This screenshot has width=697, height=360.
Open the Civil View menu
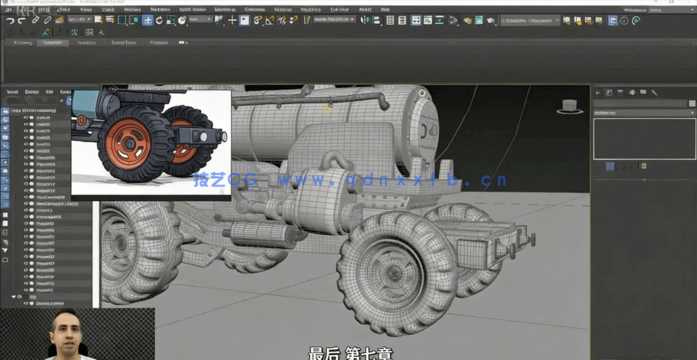(340, 9)
